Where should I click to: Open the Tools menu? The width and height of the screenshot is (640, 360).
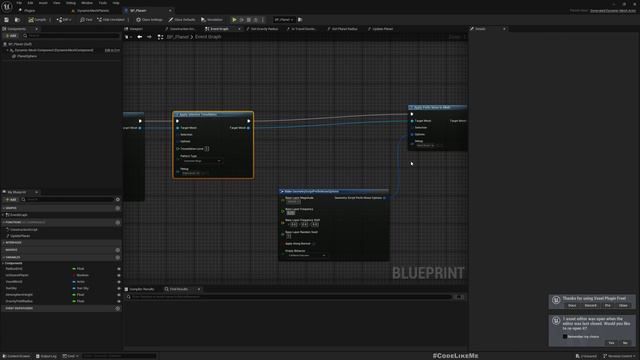(x=102, y=3)
